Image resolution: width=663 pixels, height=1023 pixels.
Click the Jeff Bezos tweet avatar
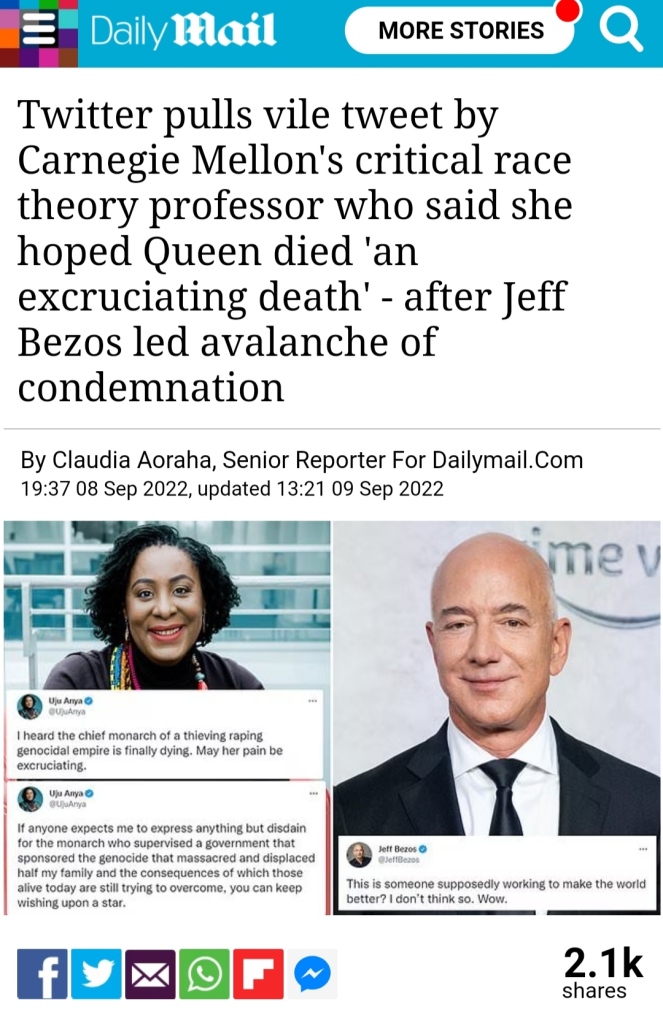(x=359, y=855)
